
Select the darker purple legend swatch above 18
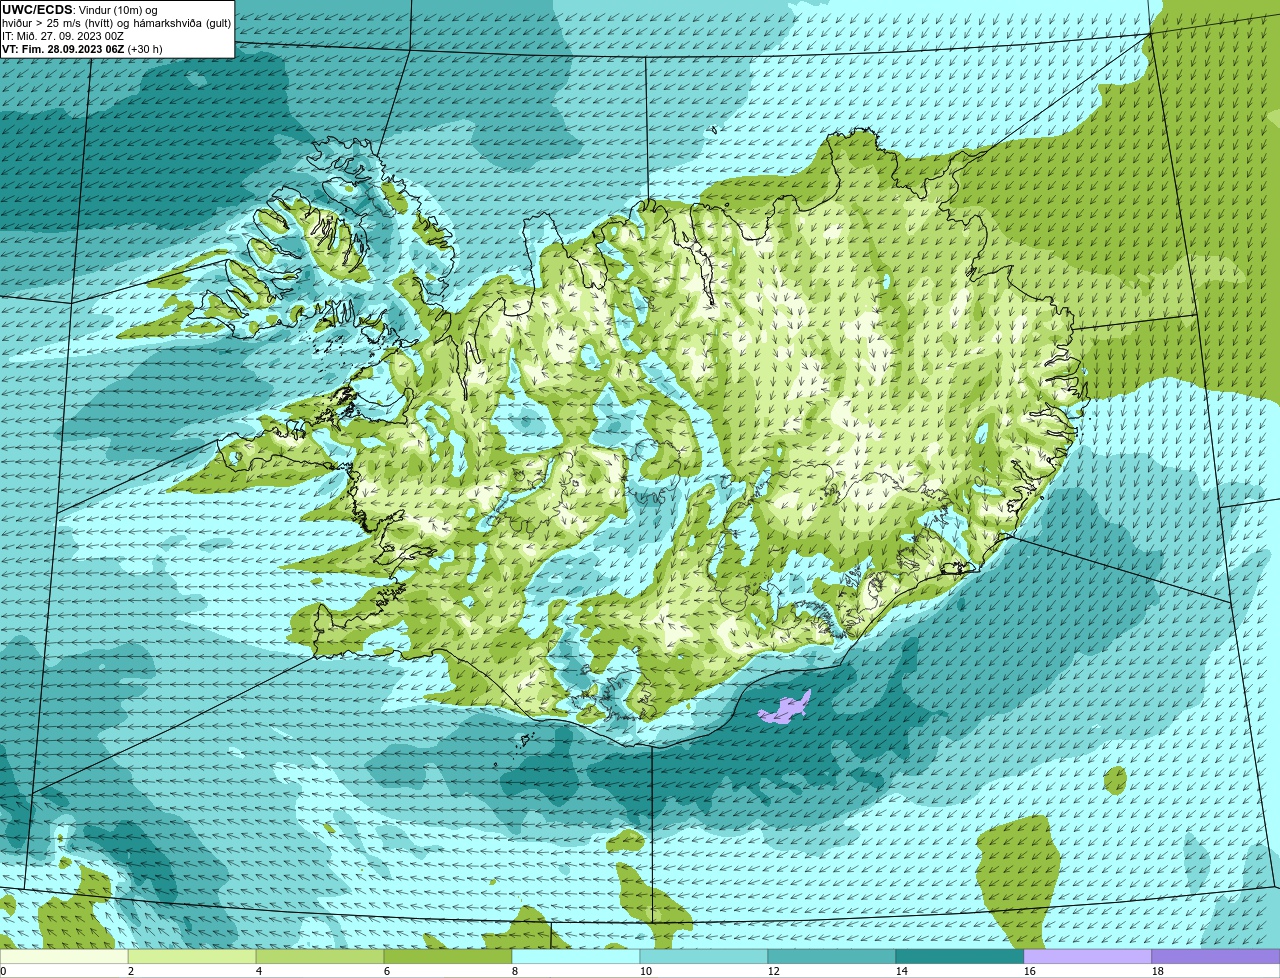coord(1216,956)
